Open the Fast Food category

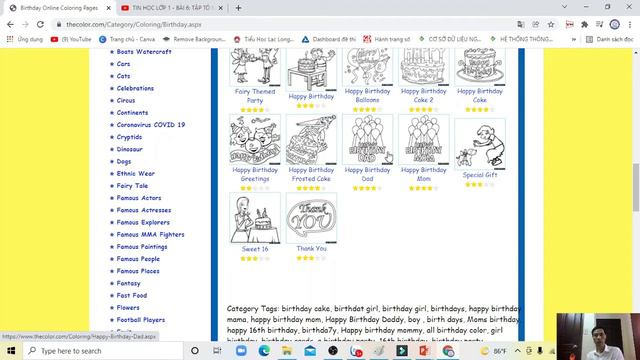pos(132,296)
